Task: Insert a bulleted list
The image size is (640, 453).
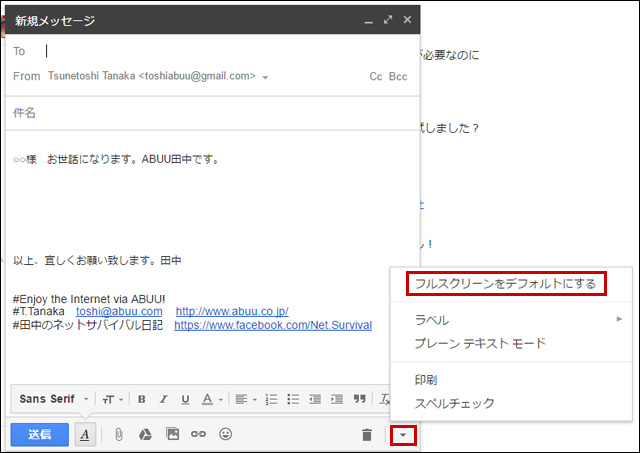Action: [293, 399]
